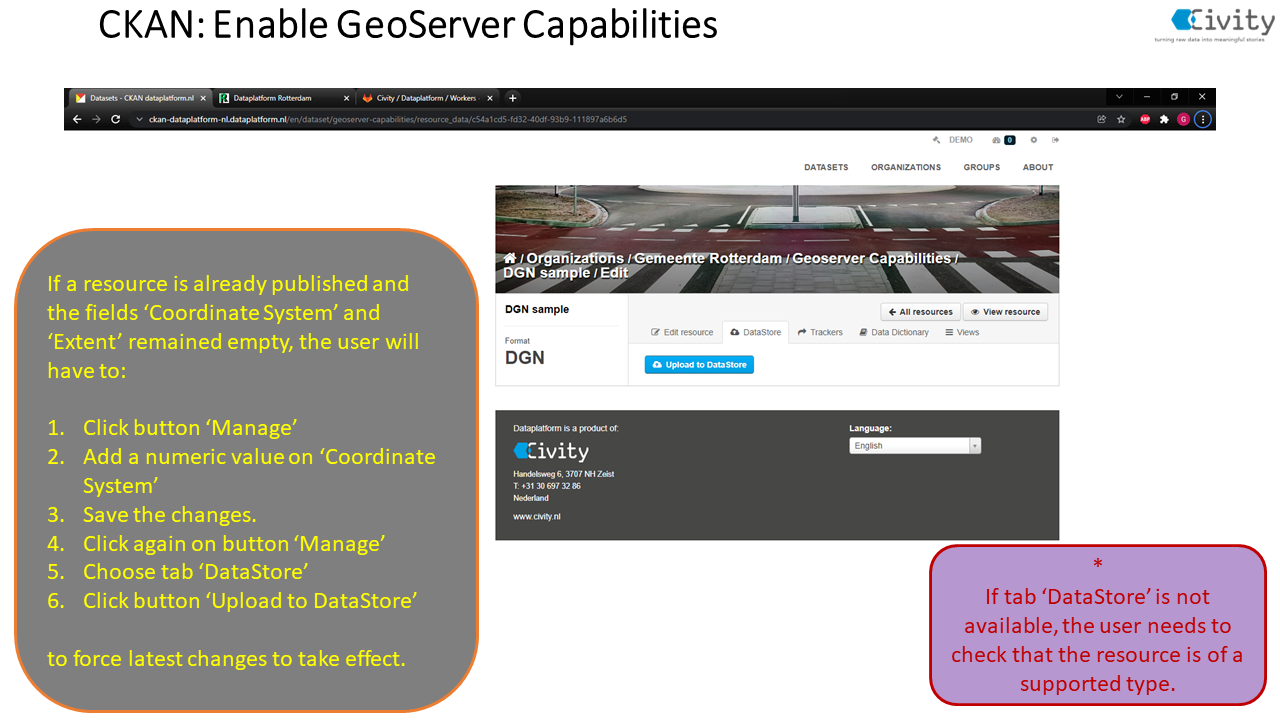Select the Views tab

click(x=962, y=332)
